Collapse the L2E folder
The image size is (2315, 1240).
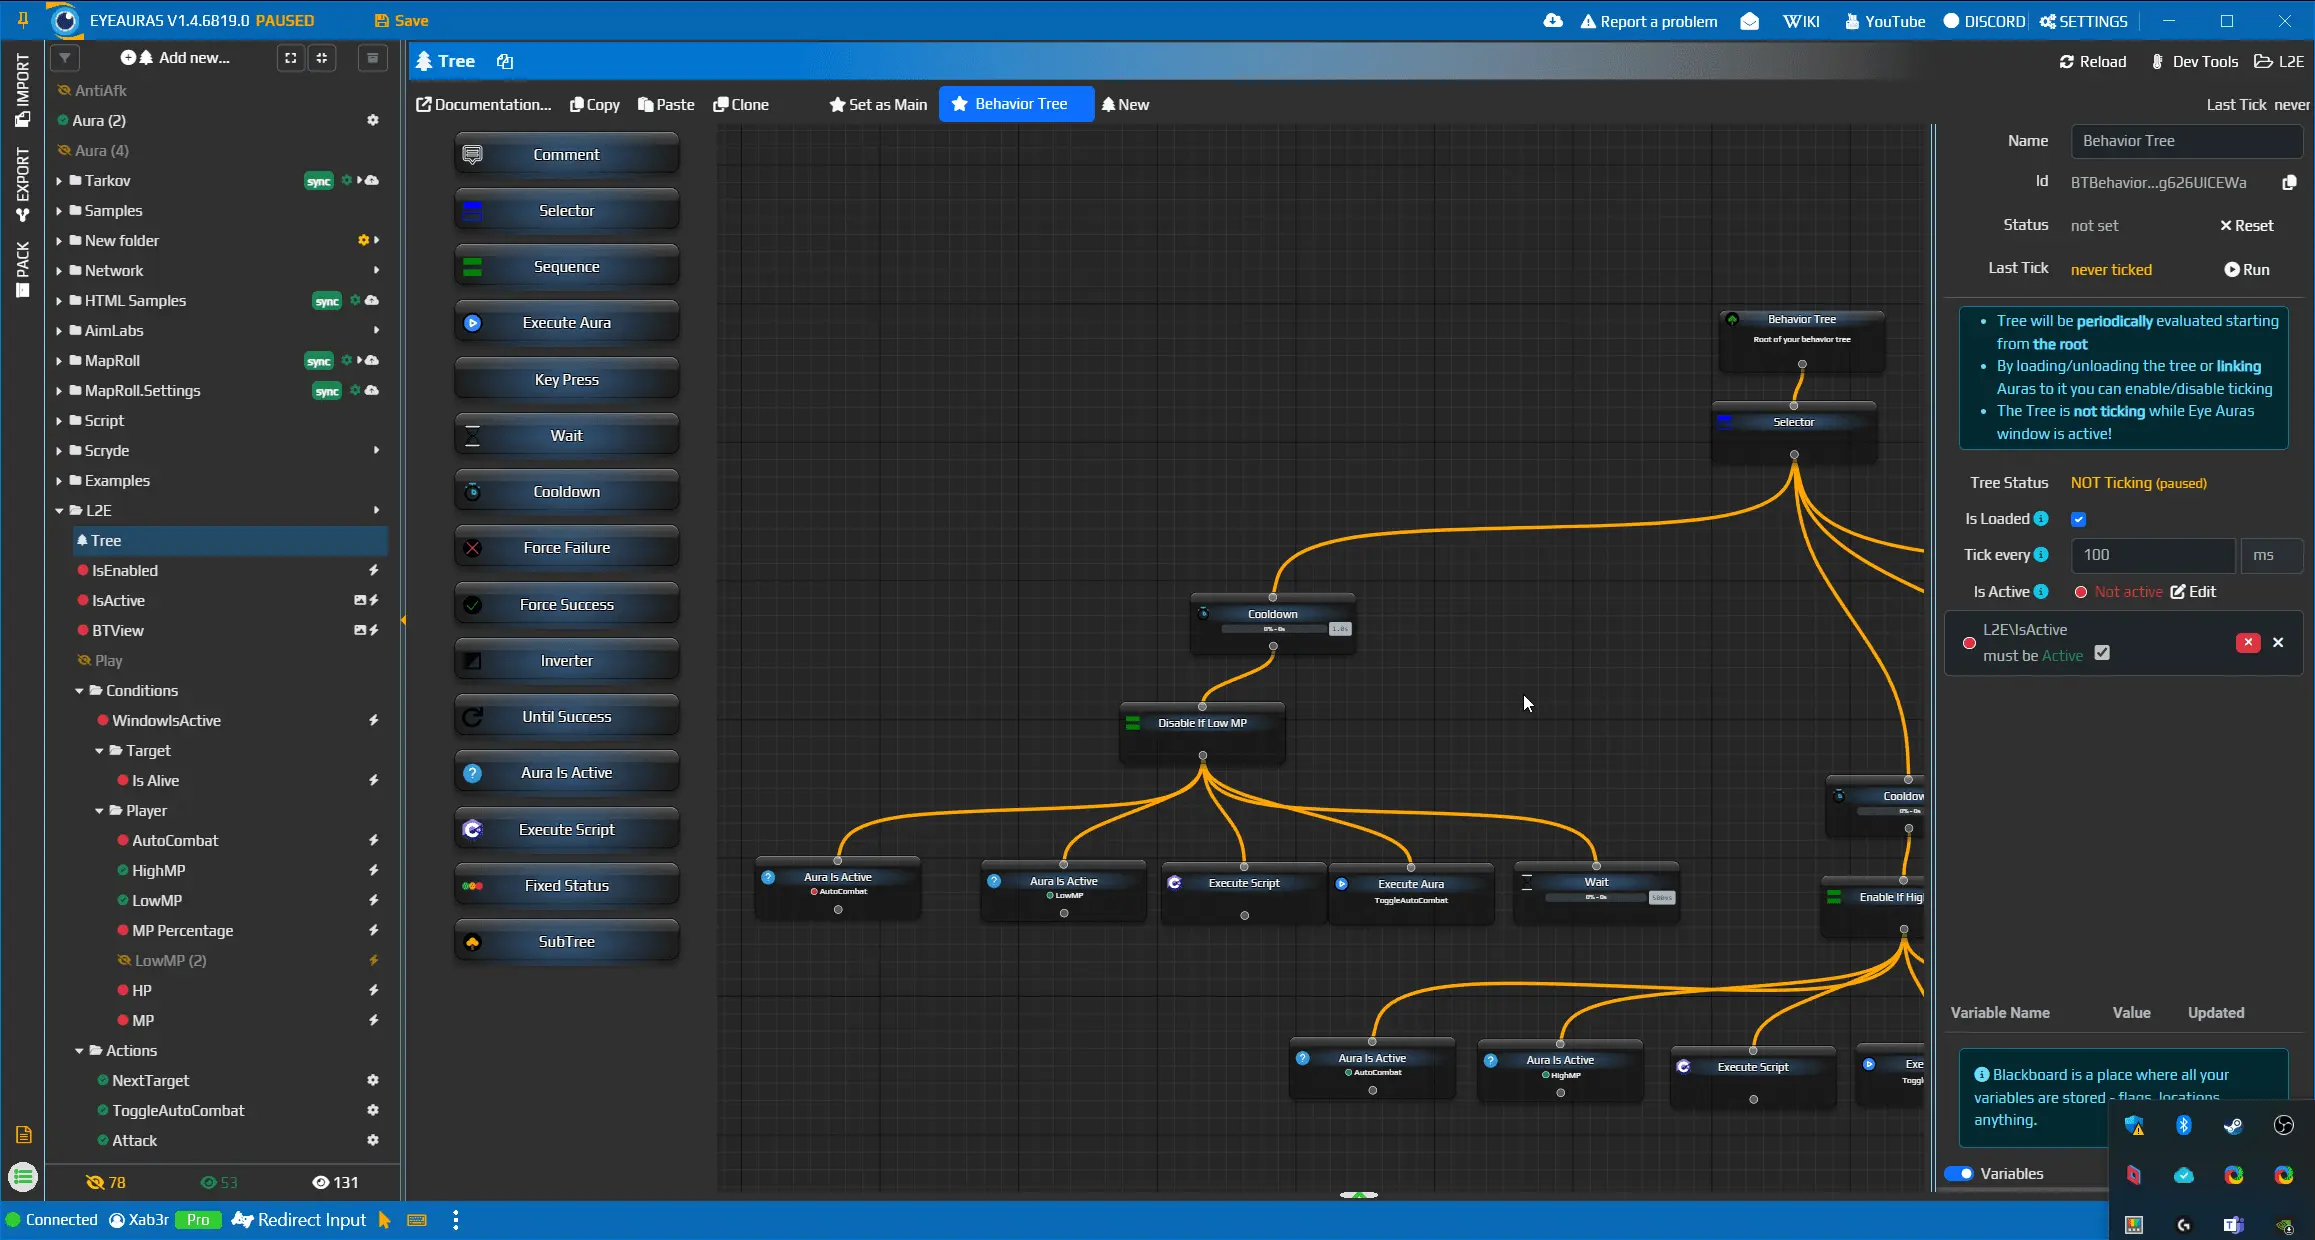tap(60, 510)
